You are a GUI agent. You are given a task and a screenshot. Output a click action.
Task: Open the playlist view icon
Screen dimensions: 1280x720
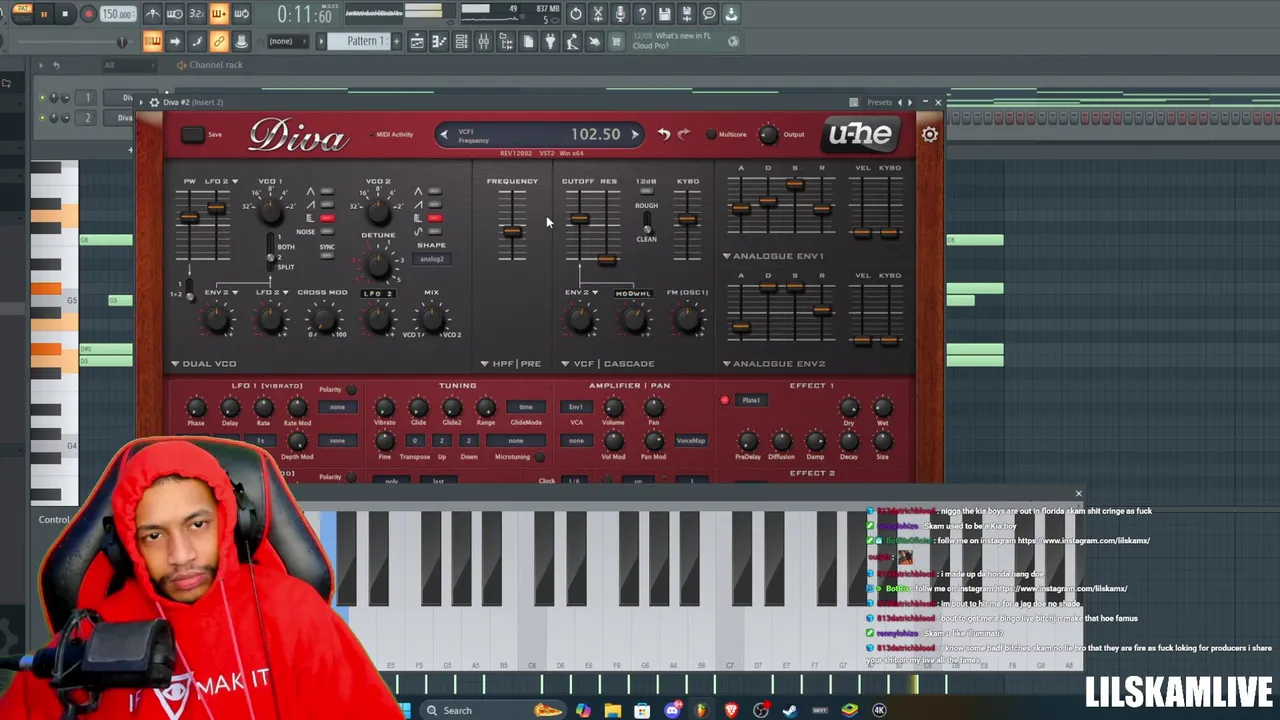pos(417,41)
